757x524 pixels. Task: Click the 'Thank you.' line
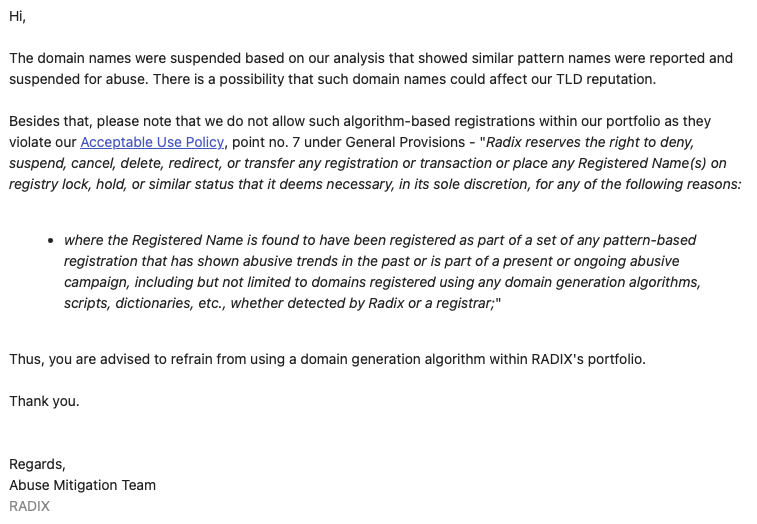point(44,401)
